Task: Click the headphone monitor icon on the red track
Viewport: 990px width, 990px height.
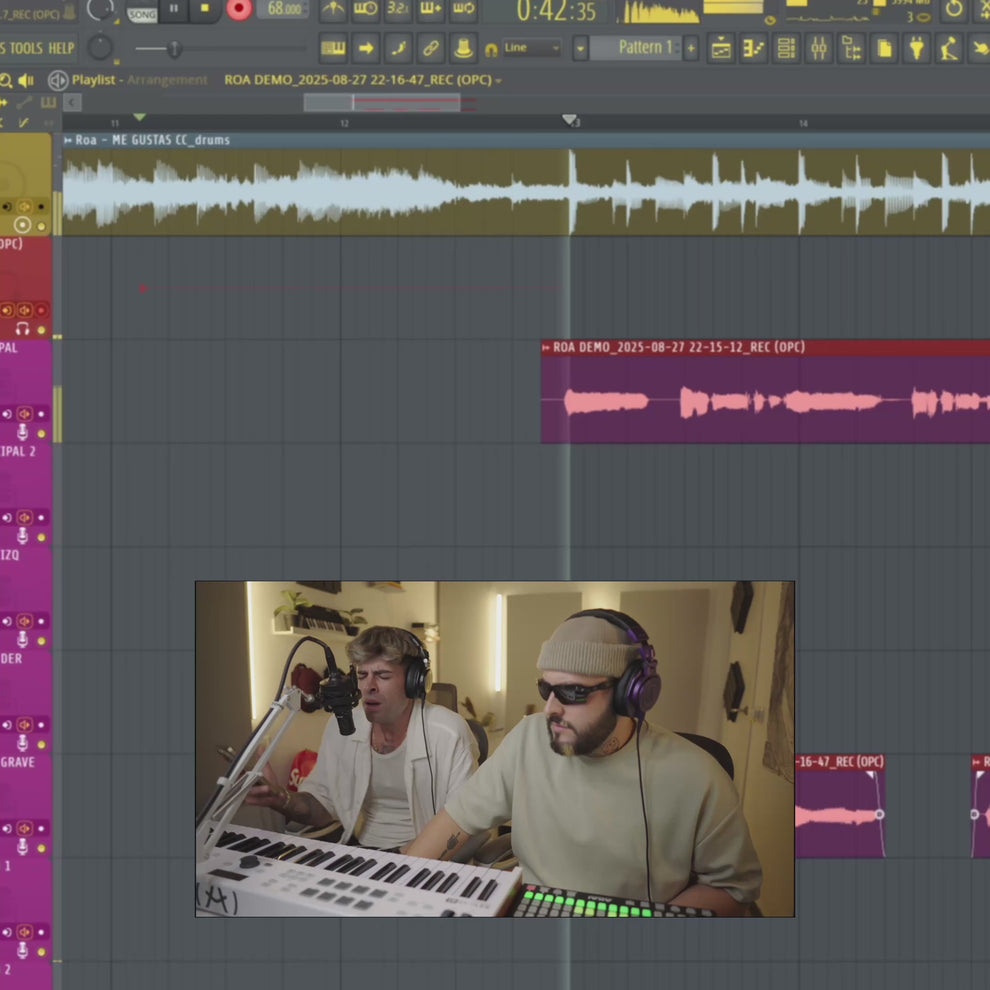Action: tap(22, 327)
